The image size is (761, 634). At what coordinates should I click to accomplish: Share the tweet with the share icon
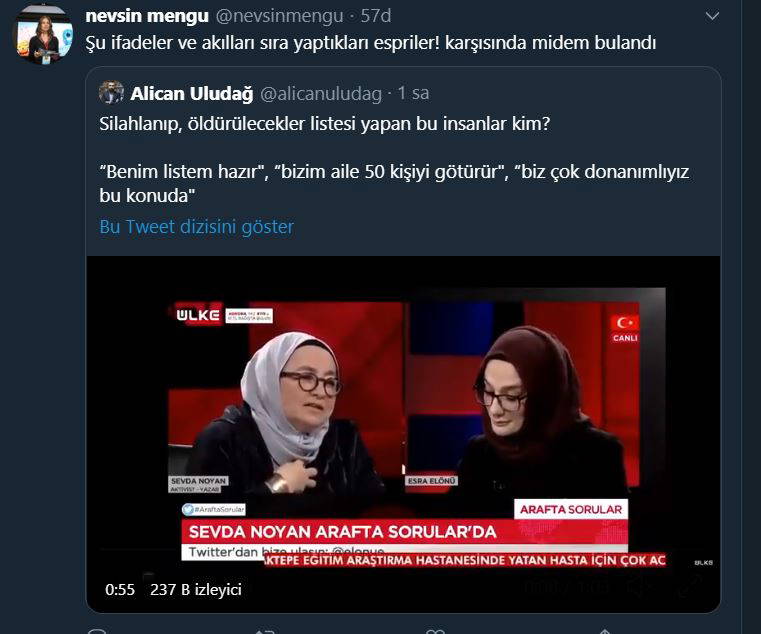(x=605, y=630)
